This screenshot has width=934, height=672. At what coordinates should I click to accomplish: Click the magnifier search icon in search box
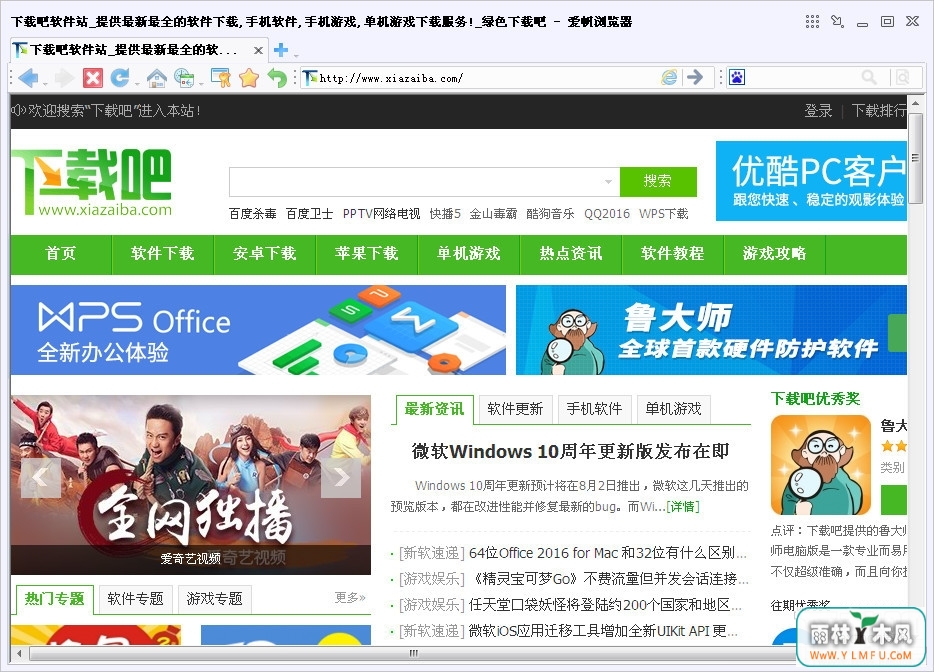point(869,77)
